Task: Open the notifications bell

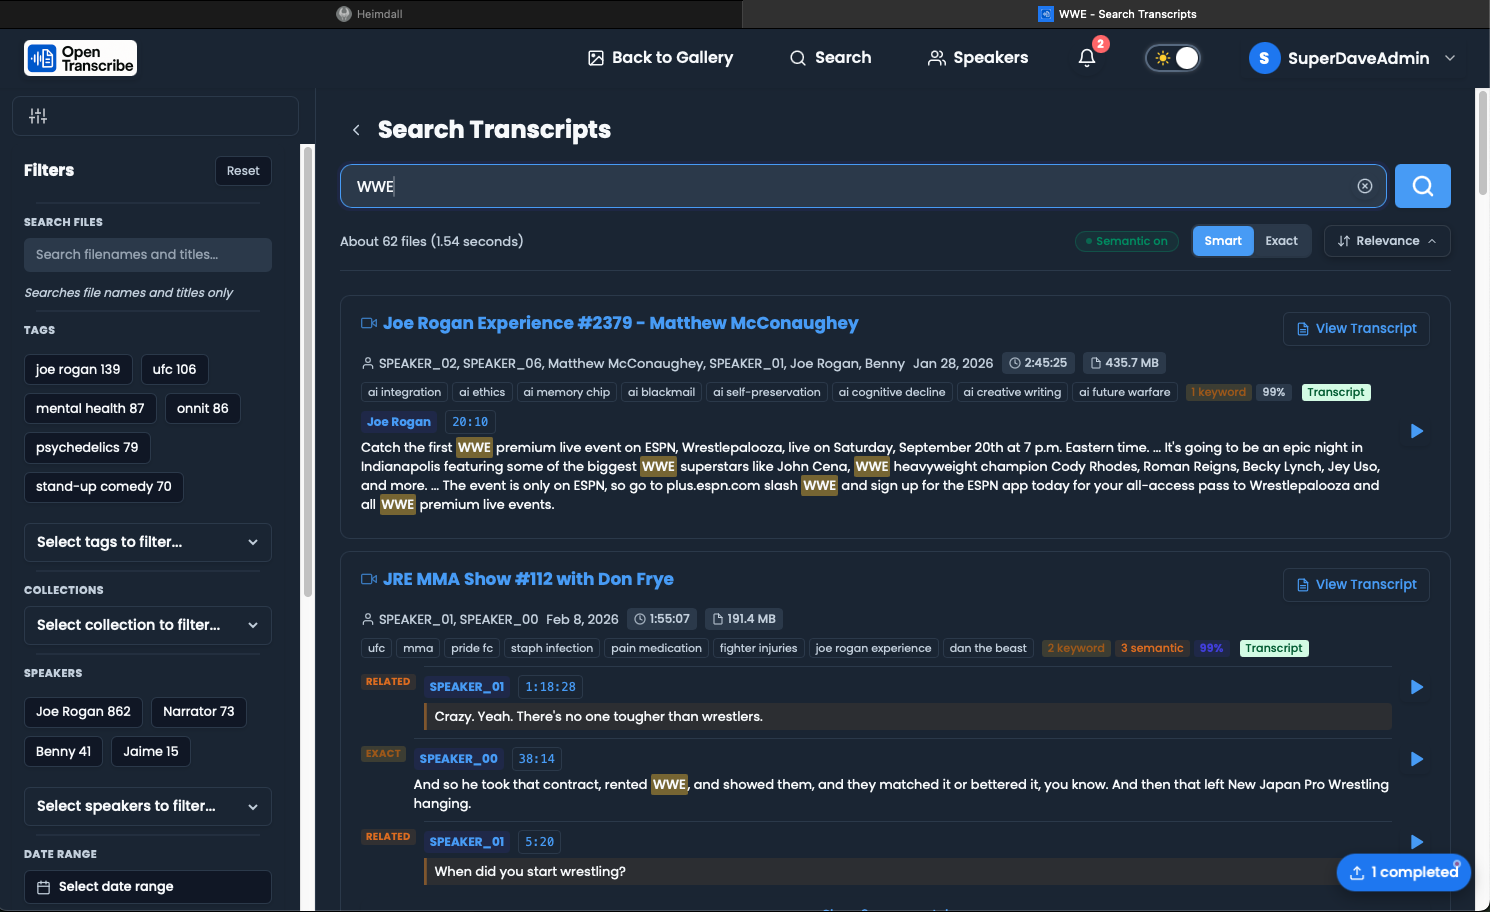Action: [1087, 58]
